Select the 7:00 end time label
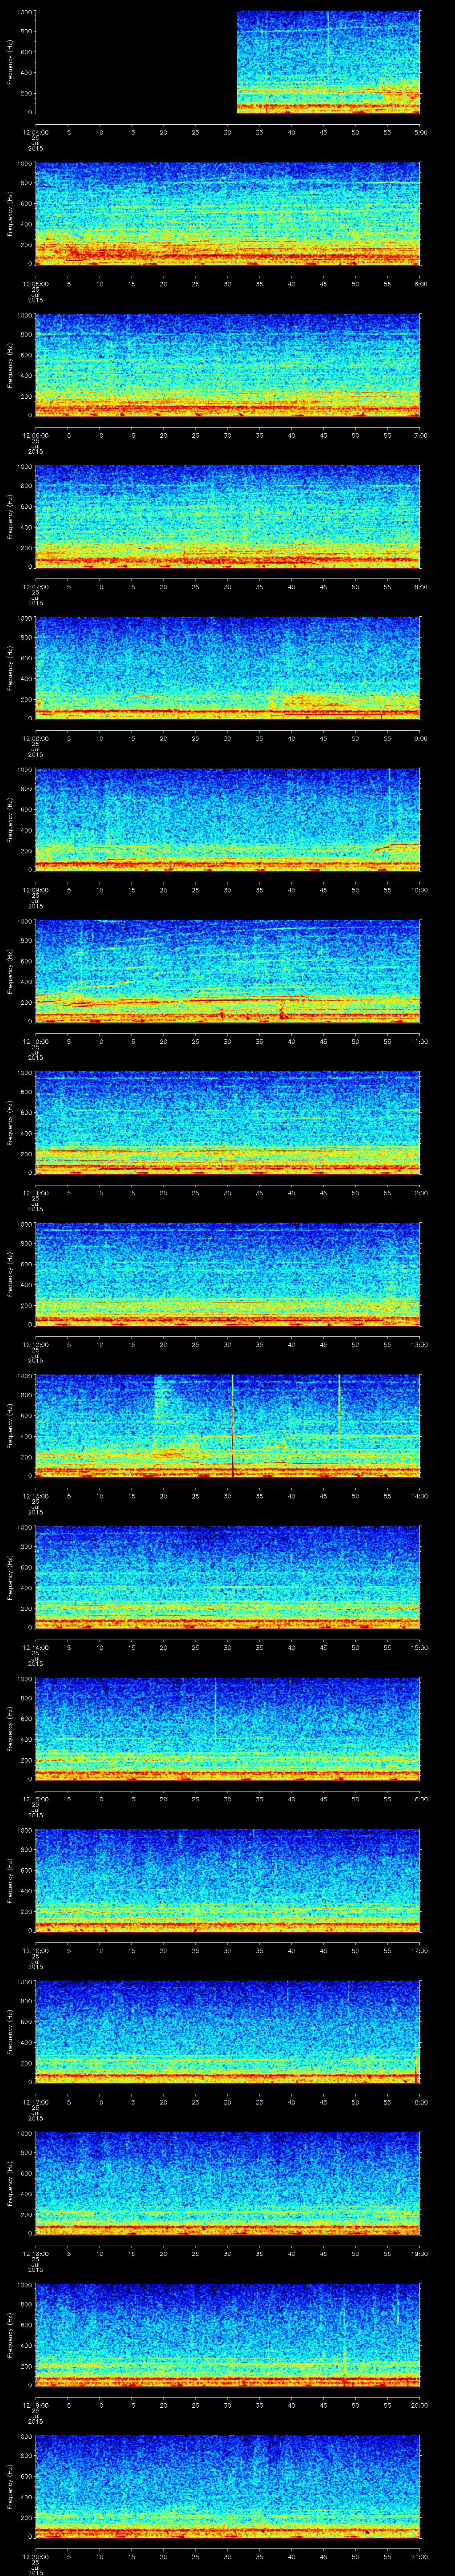Screen dimensions: 455x2576 coord(420,435)
